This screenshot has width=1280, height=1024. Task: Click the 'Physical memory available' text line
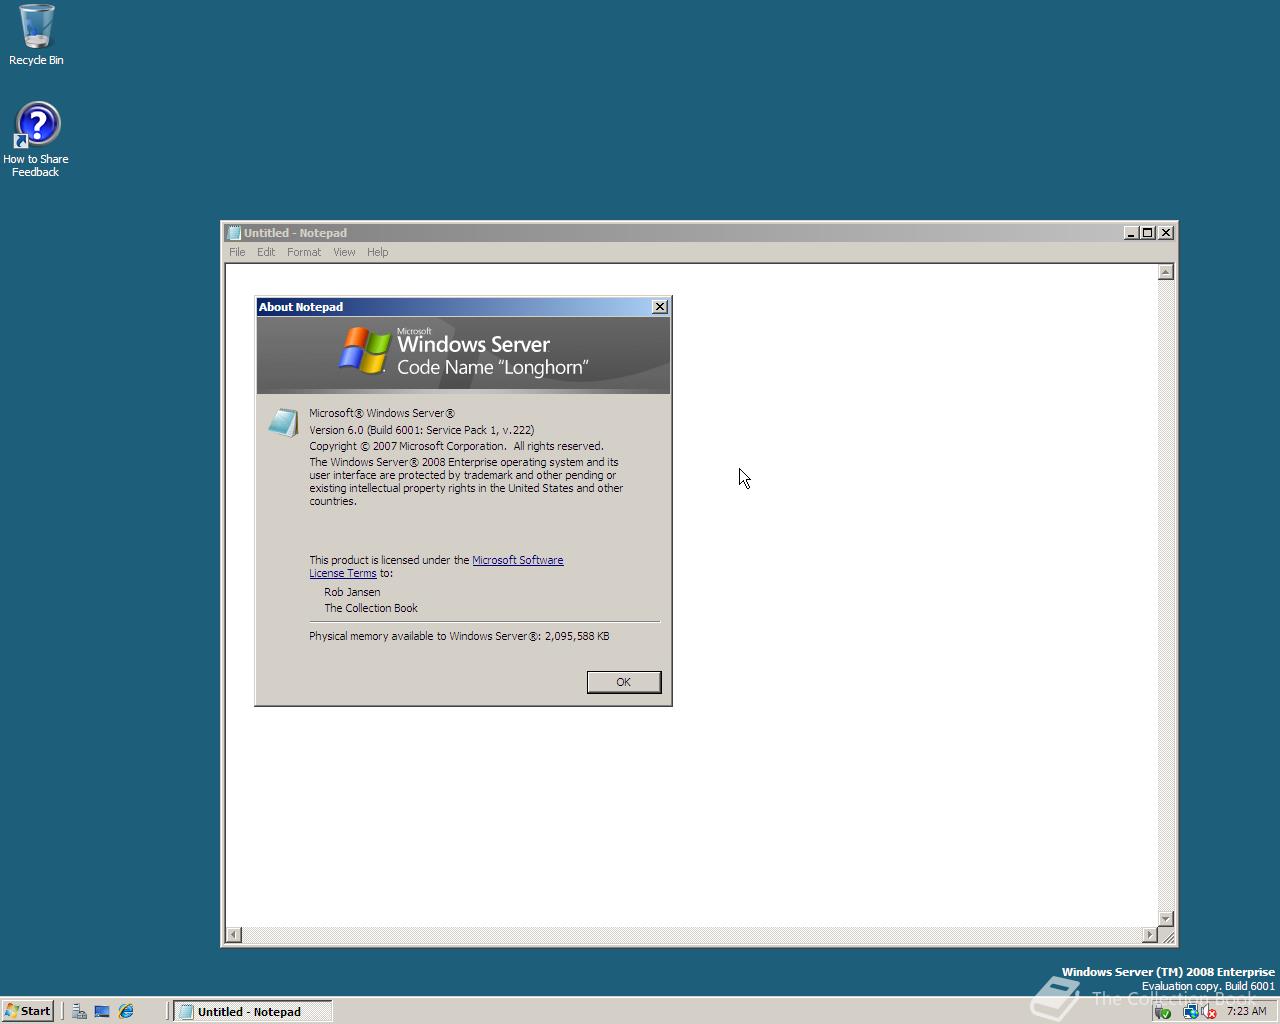tap(459, 636)
